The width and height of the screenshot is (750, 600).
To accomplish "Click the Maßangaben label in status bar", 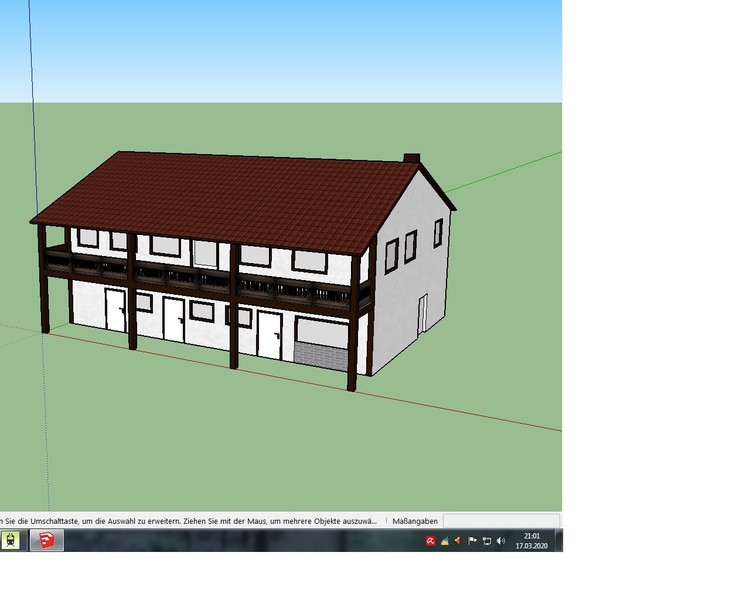I will coord(415,521).
